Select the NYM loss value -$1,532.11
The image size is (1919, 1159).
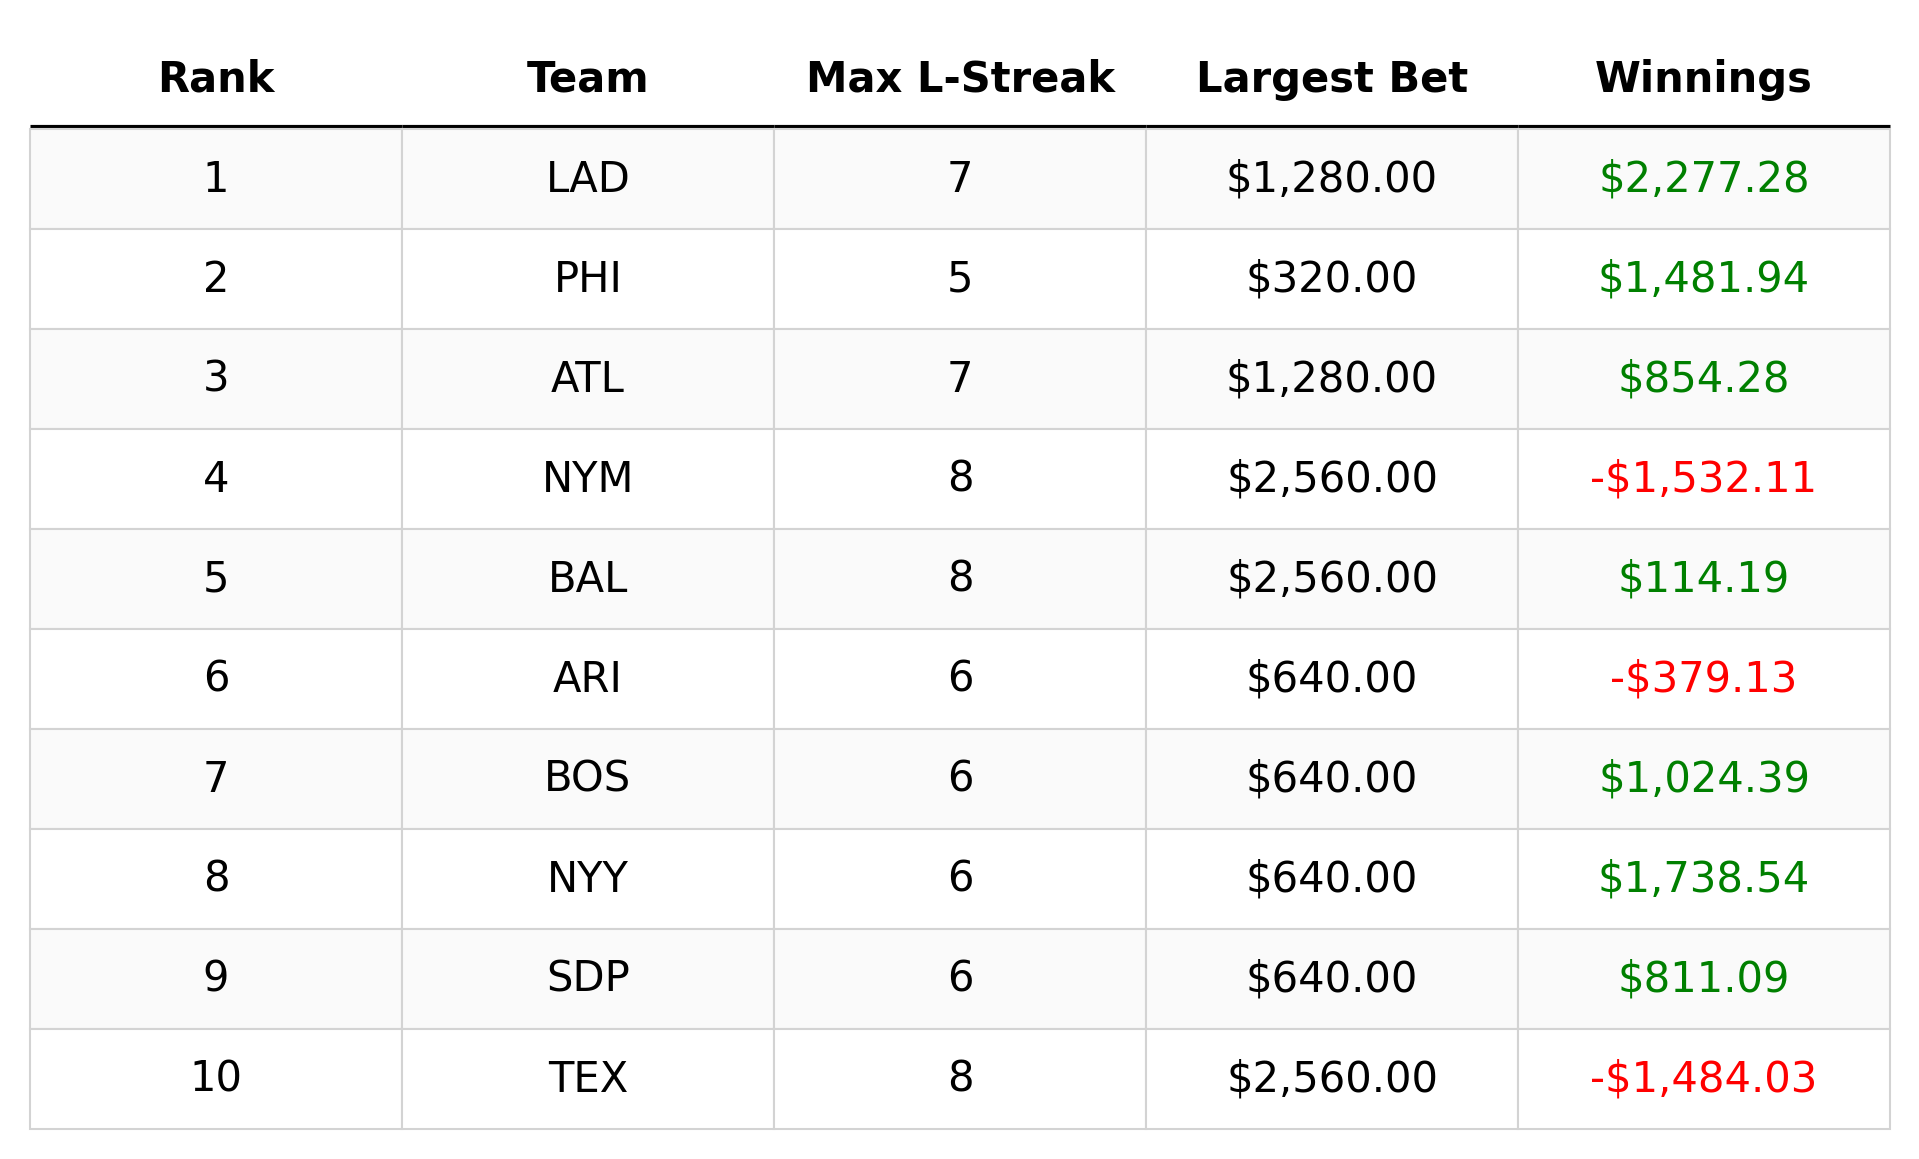[x=1703, y=478]
